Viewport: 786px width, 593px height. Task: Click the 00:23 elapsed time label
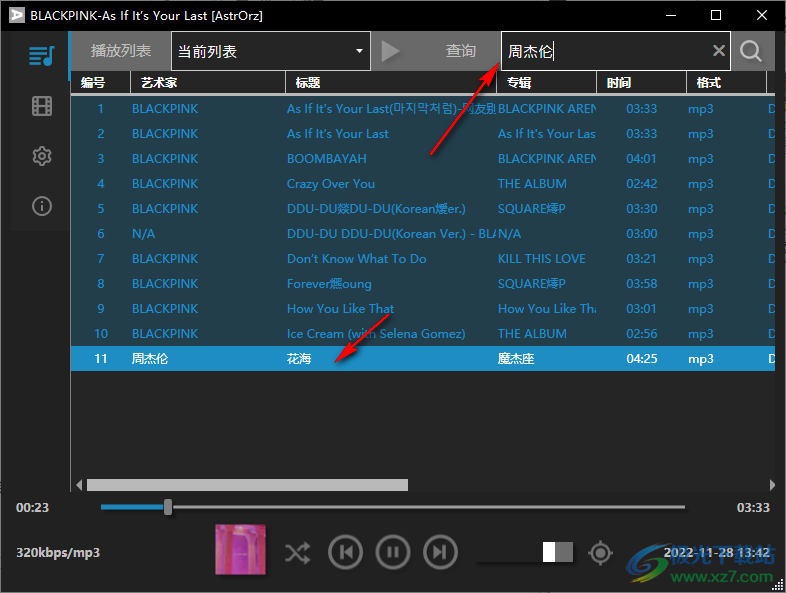click(x=32, y=507)
